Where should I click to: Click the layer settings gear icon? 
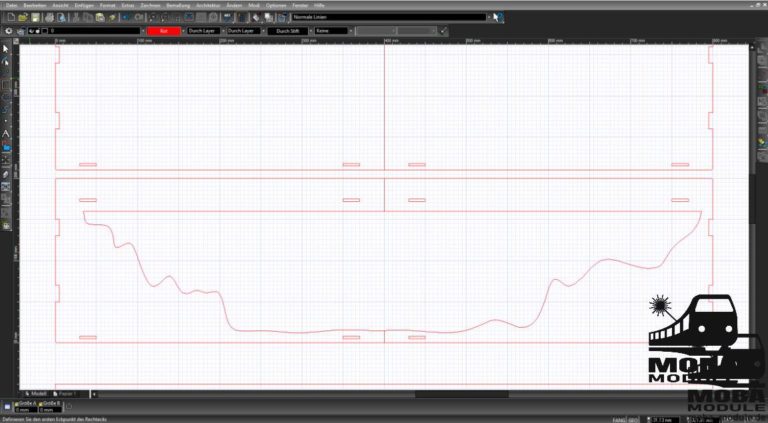[x=8, y=31]
